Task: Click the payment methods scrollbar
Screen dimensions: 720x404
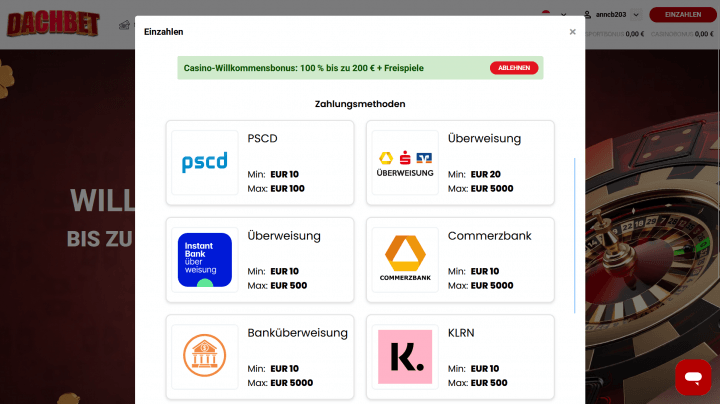Action: 574,235
